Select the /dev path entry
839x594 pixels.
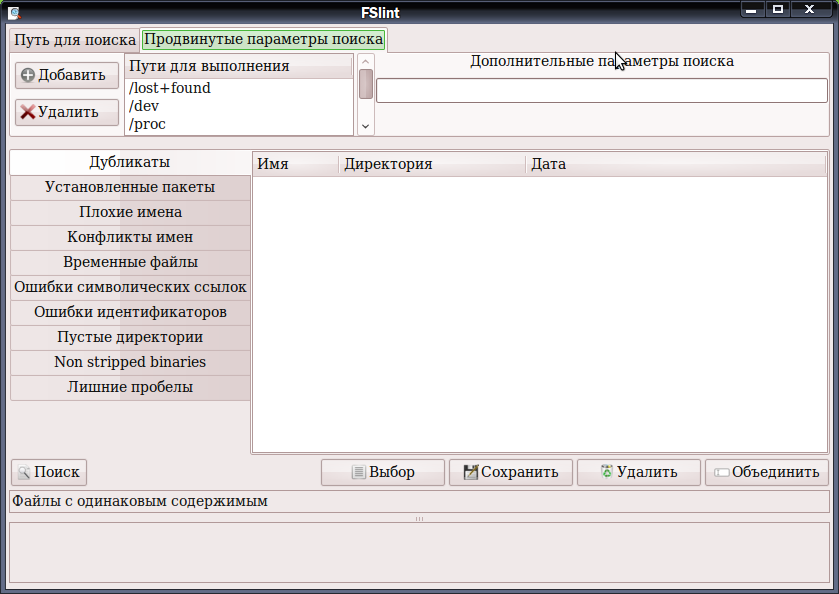coord(239,106)
